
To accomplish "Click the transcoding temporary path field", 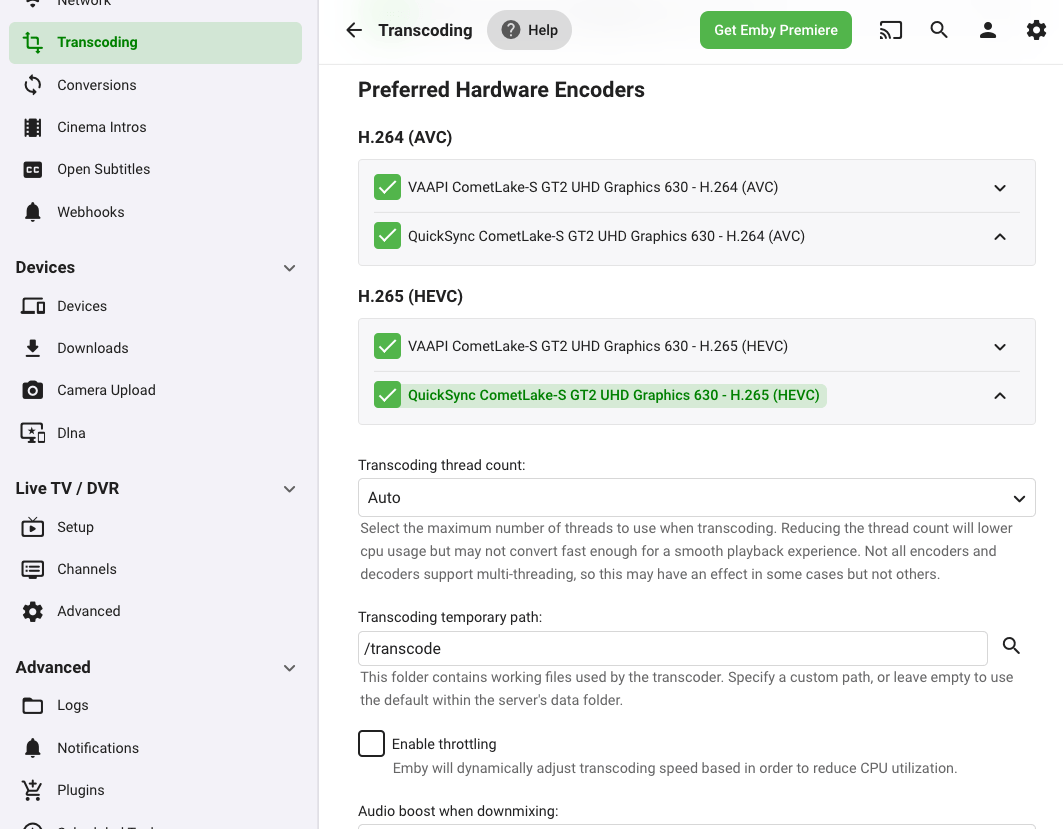I will (672, 648).
